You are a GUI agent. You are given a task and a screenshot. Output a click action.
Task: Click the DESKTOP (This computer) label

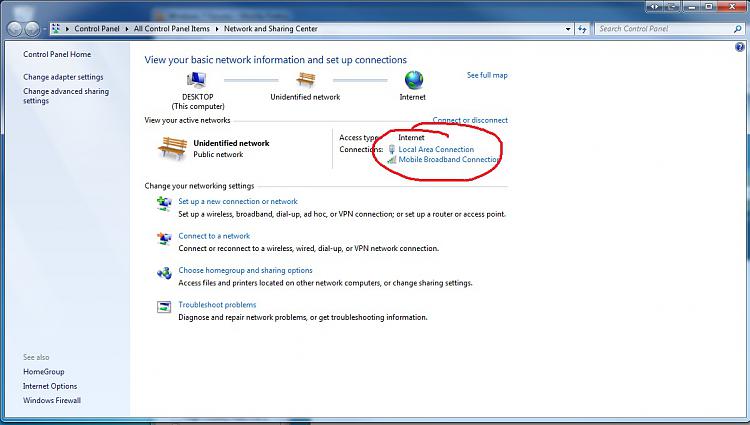(x=198, y=101)
